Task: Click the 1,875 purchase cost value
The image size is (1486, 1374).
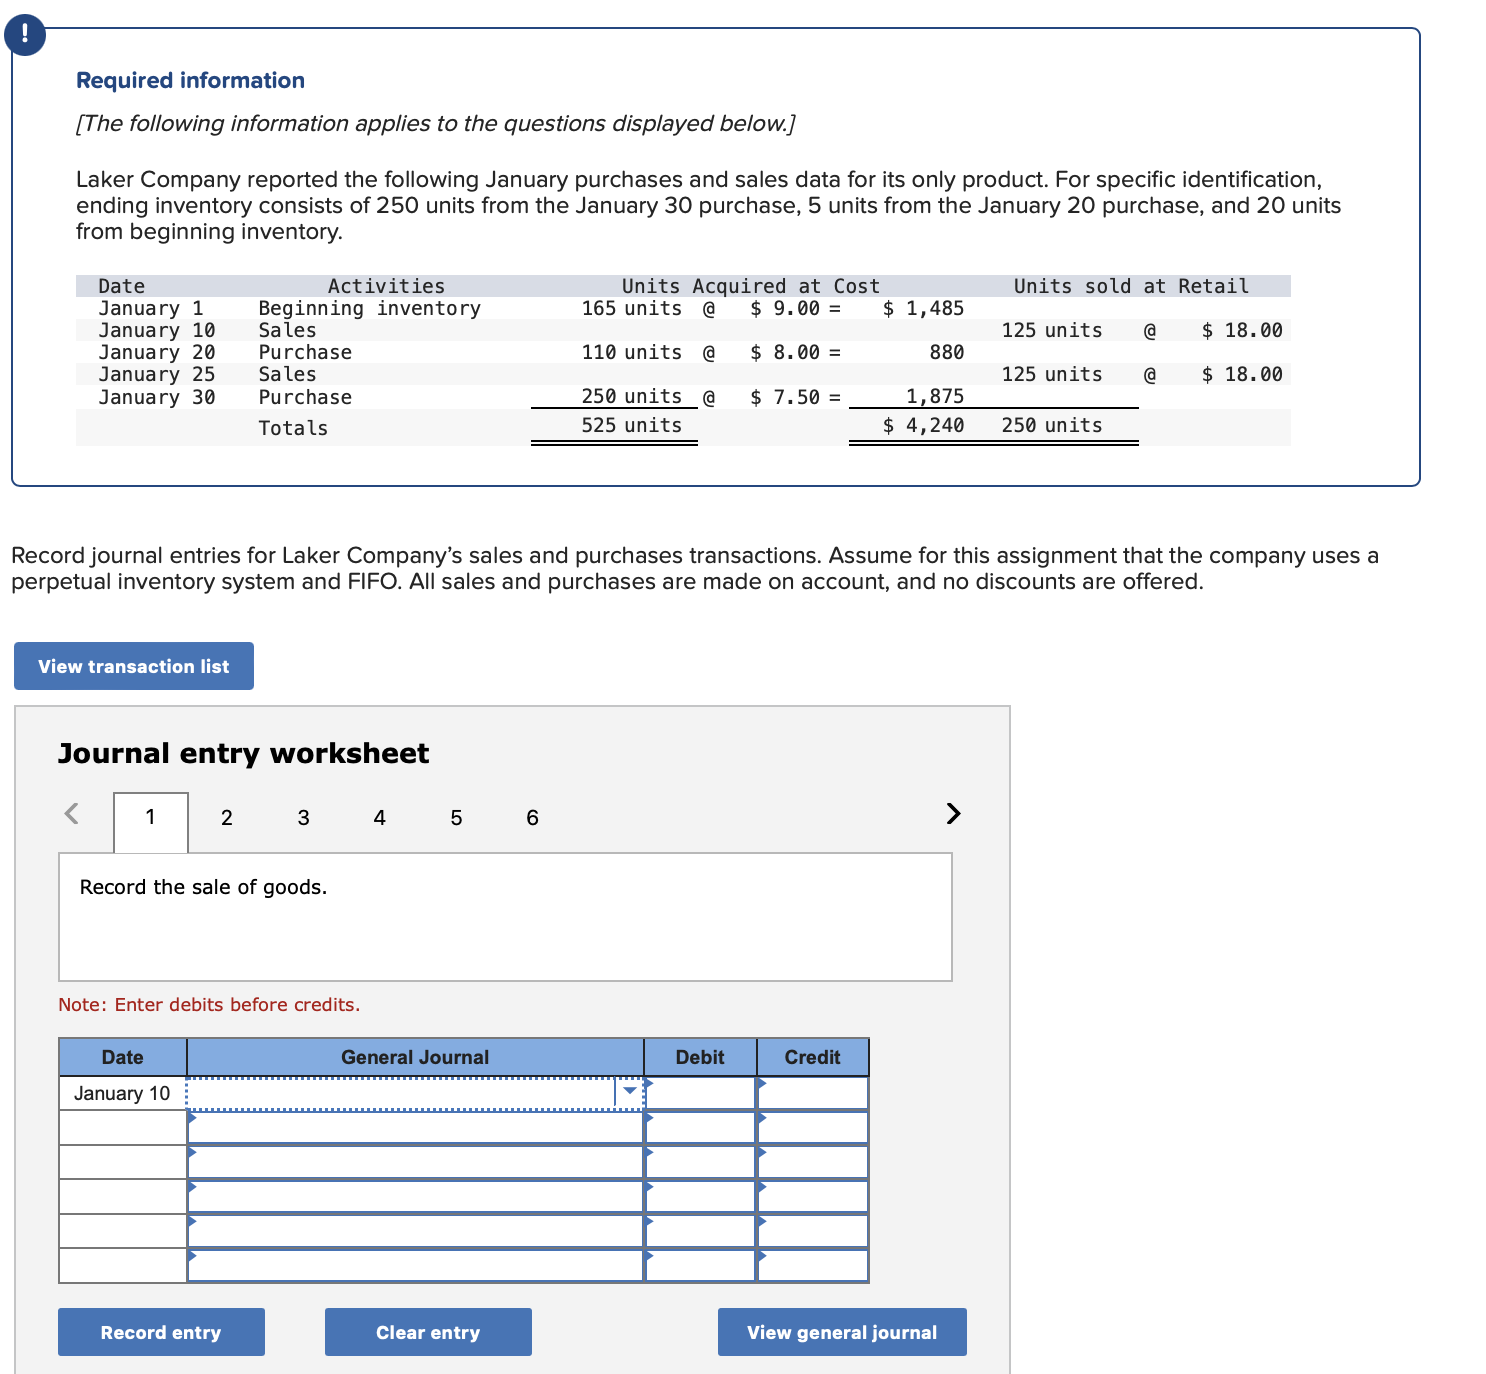Action: click(935, 396)
